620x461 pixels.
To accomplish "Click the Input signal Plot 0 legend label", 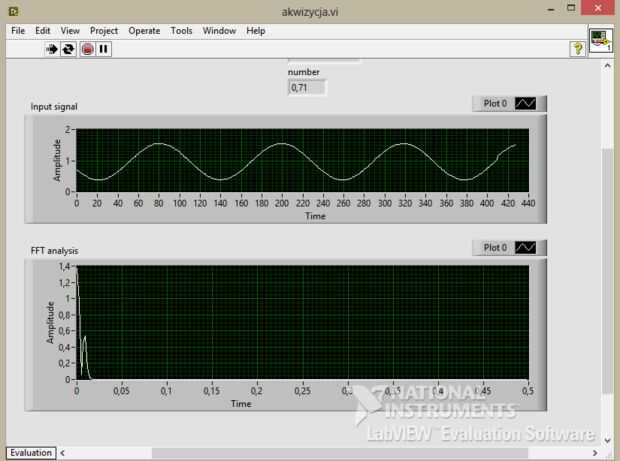I will (x=495, y=104).
